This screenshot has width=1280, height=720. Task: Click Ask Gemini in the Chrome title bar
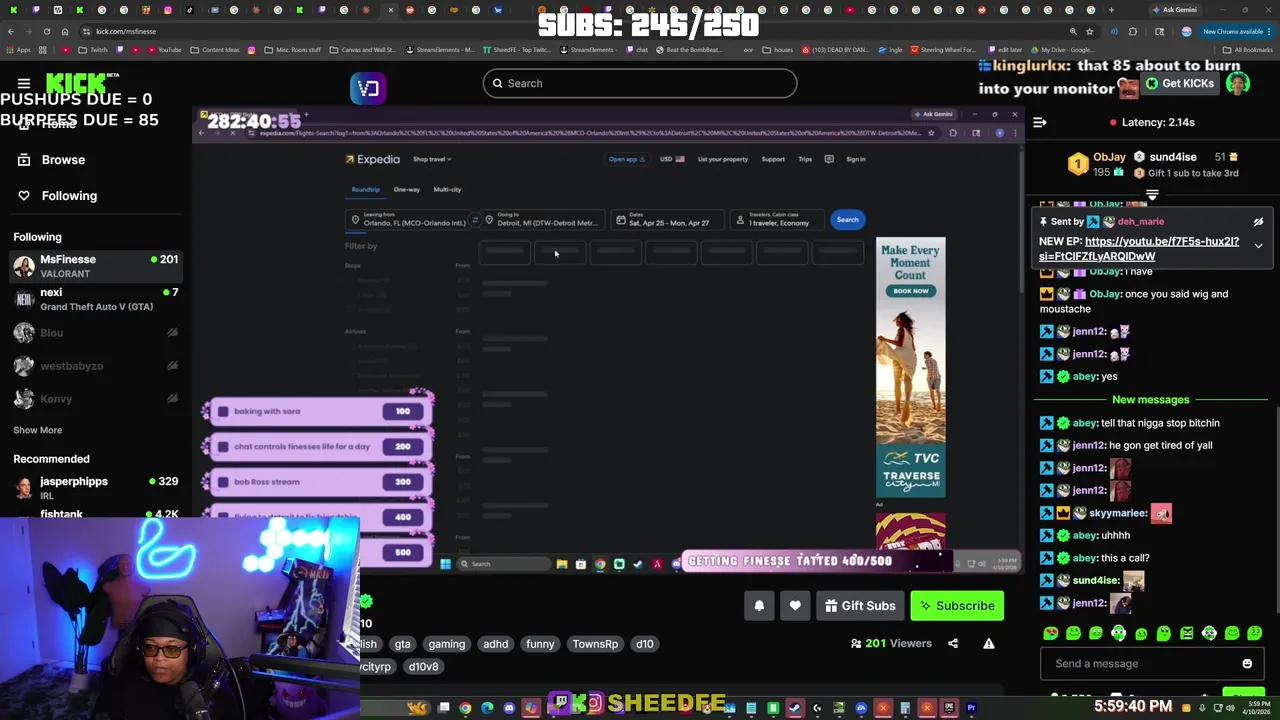[x=1174, y=10]
